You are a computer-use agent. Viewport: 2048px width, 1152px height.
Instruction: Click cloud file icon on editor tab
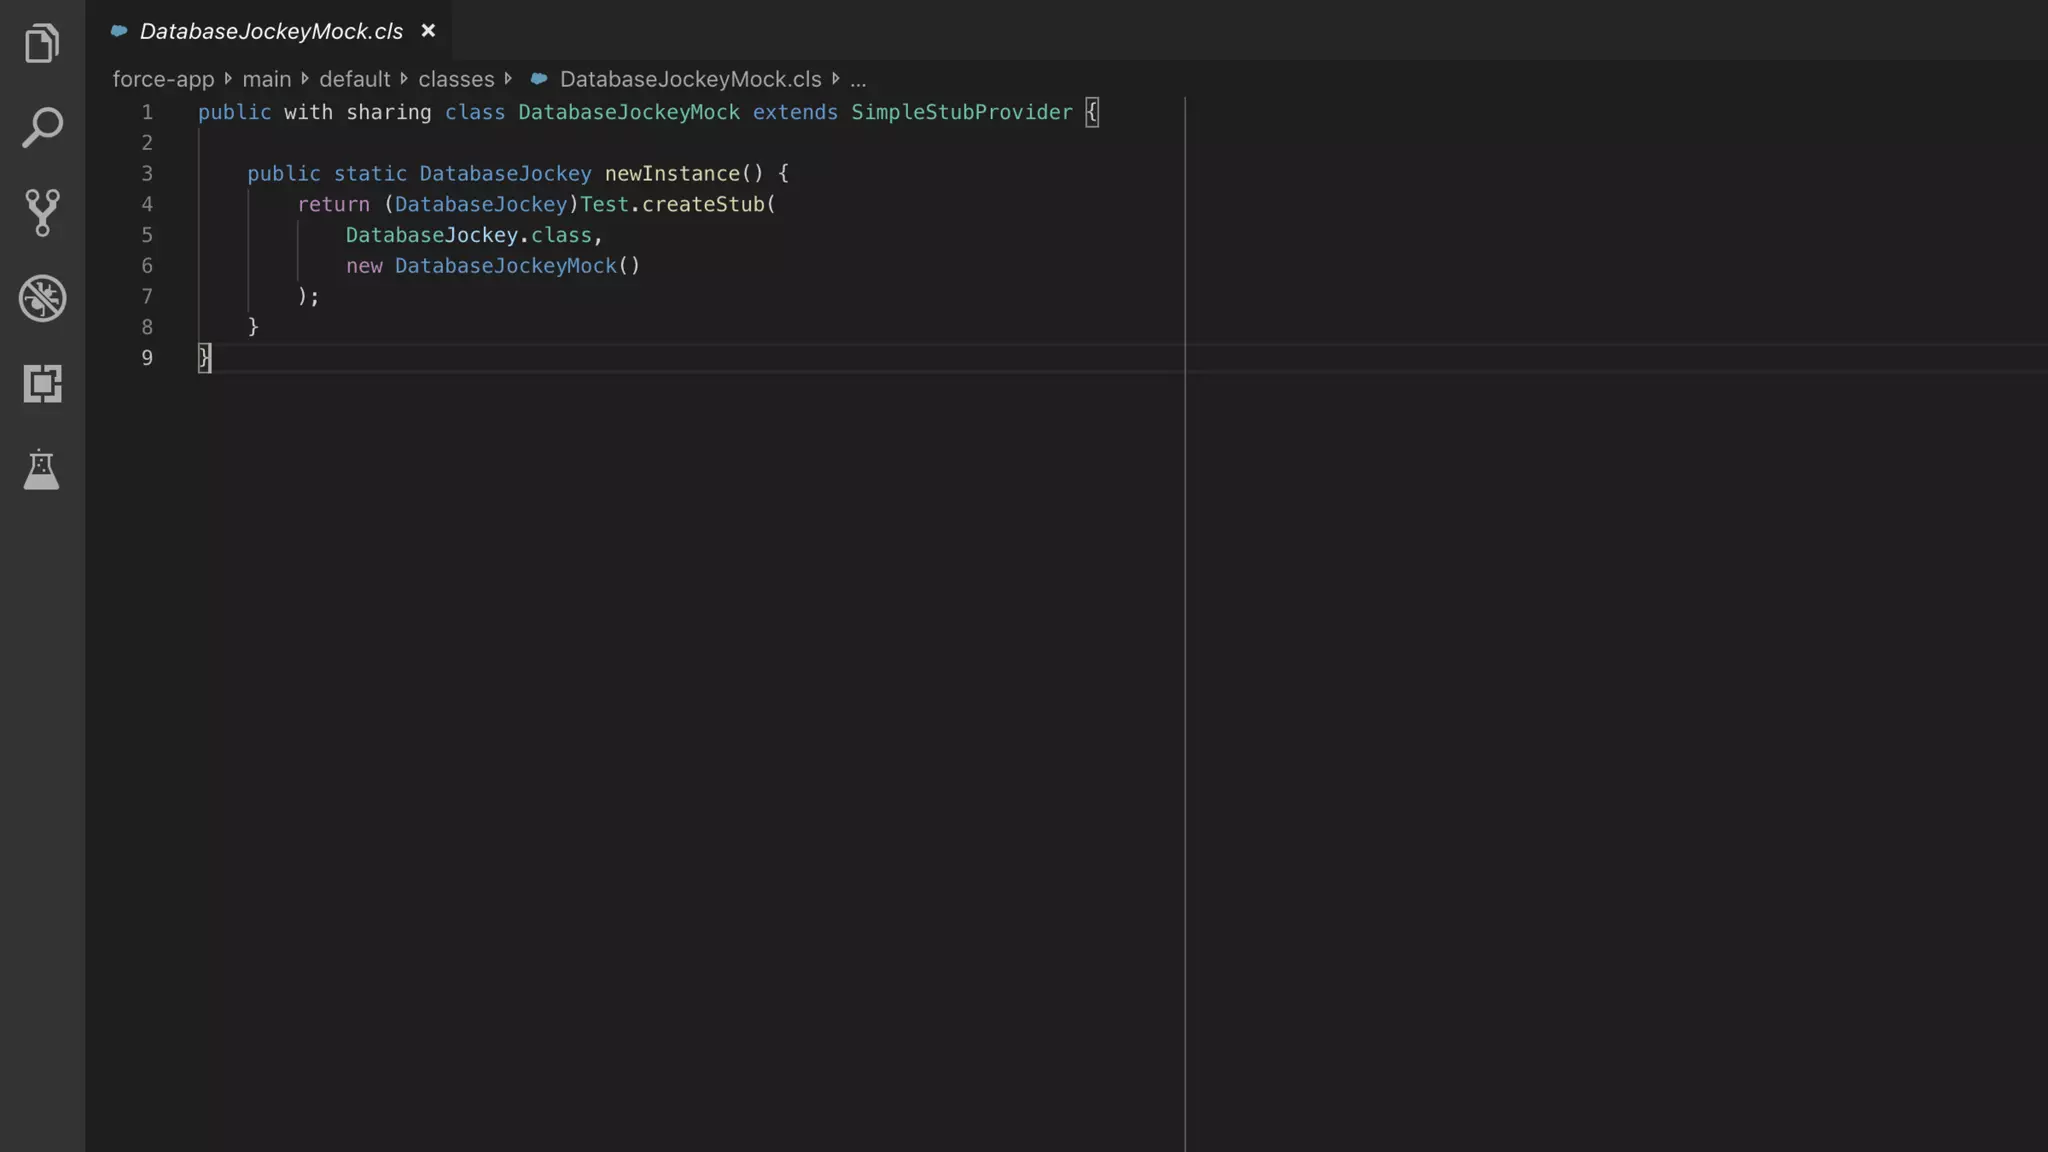(119, 31)
